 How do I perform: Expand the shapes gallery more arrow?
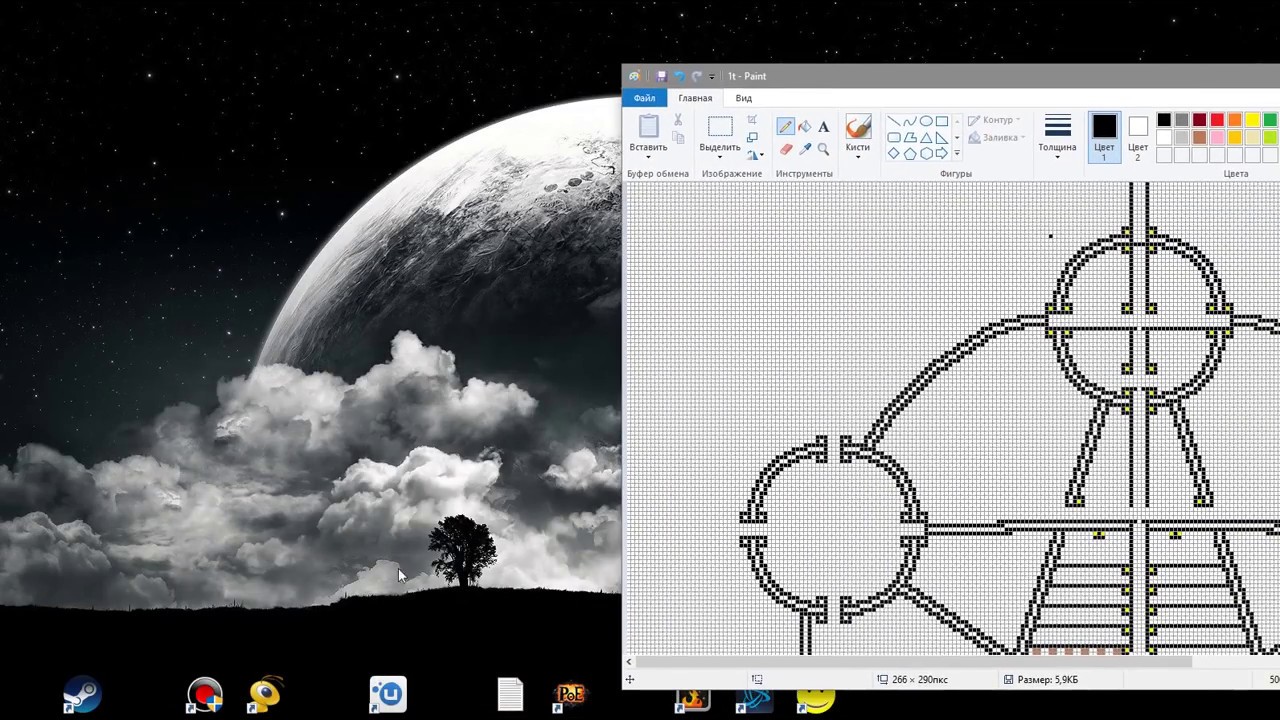click(x=957, y=153)
